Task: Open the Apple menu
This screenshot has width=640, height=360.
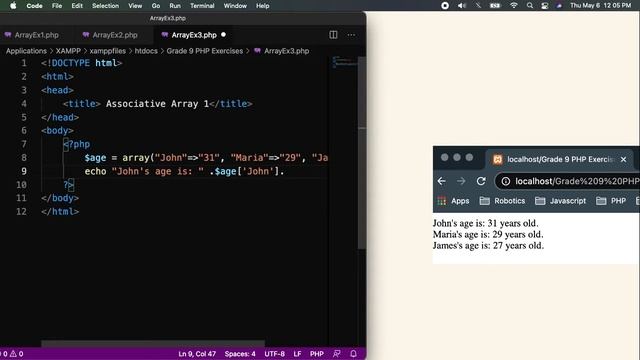Action: pos(13,6)
